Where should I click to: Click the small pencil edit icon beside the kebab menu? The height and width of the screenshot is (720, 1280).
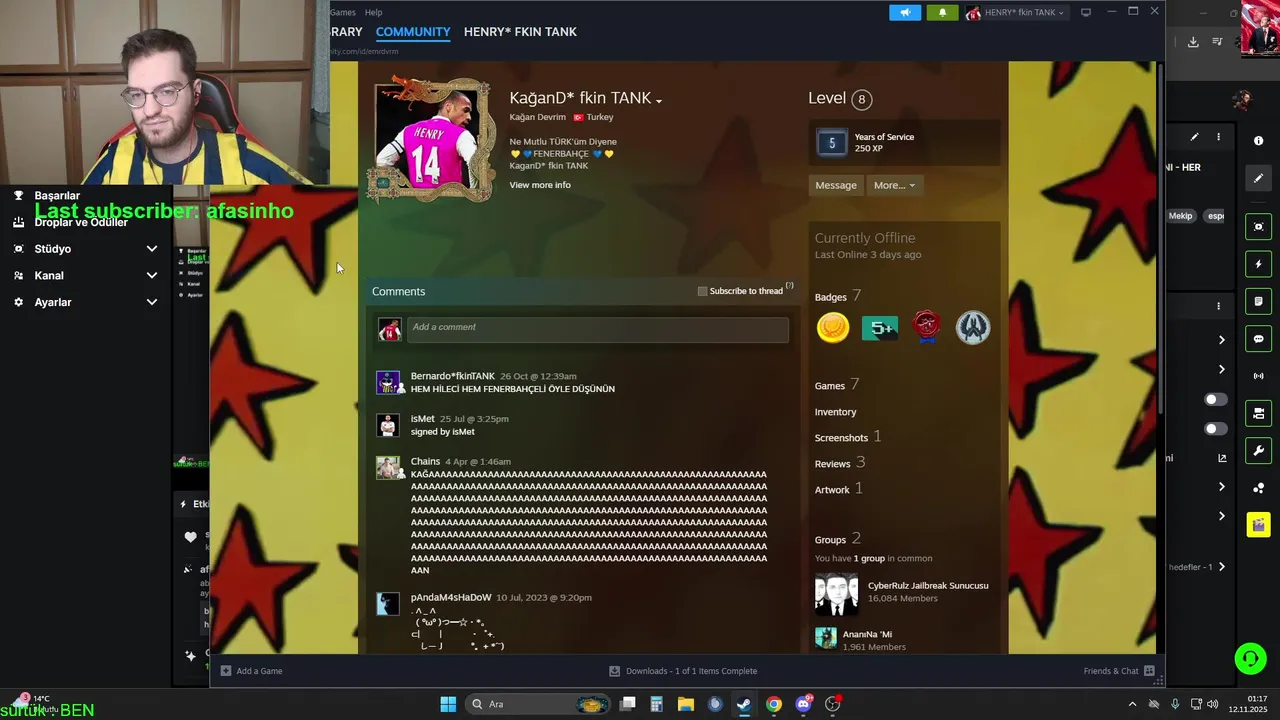tap(1194, 137)
